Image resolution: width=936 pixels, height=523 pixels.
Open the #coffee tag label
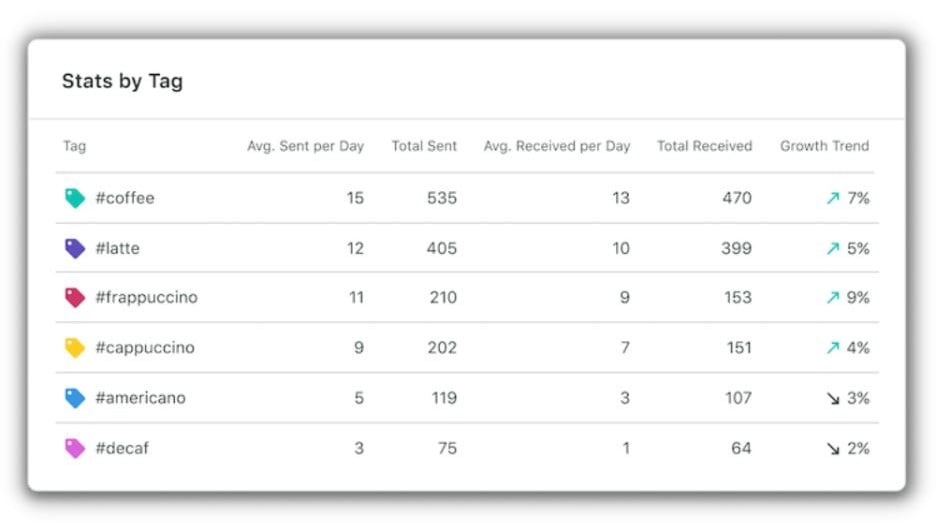point(125,198)
